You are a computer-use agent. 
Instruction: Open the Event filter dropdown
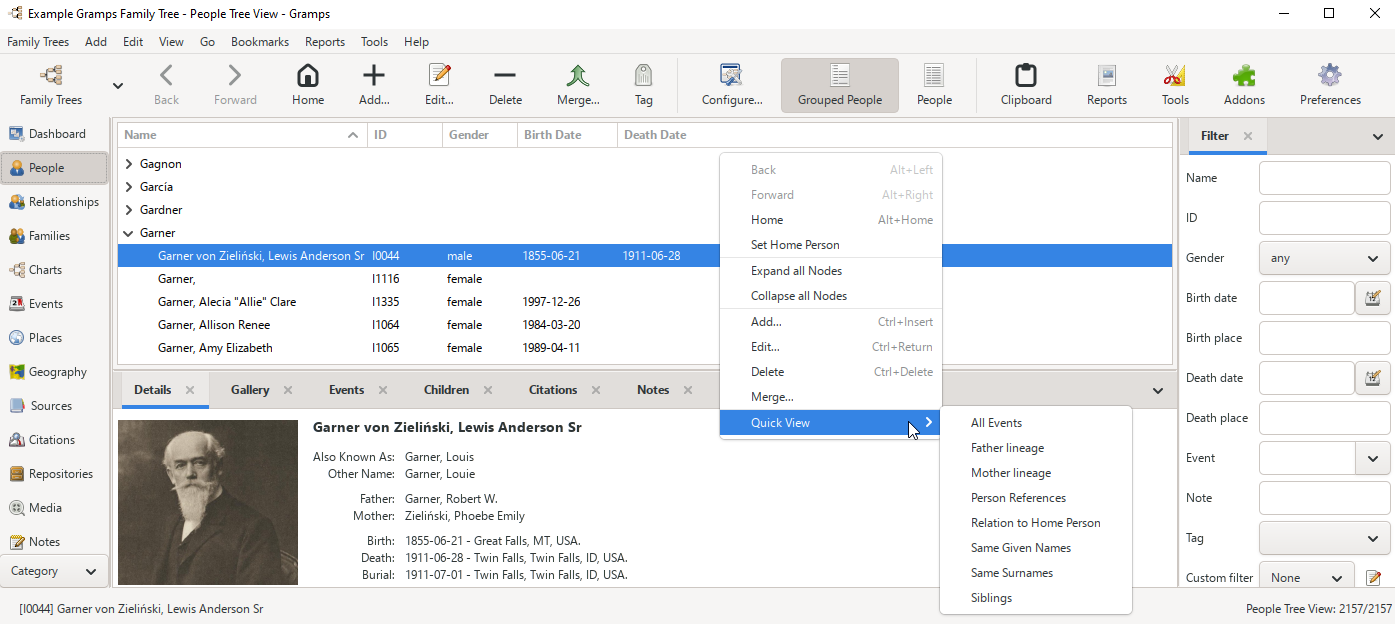point(1372,458)
